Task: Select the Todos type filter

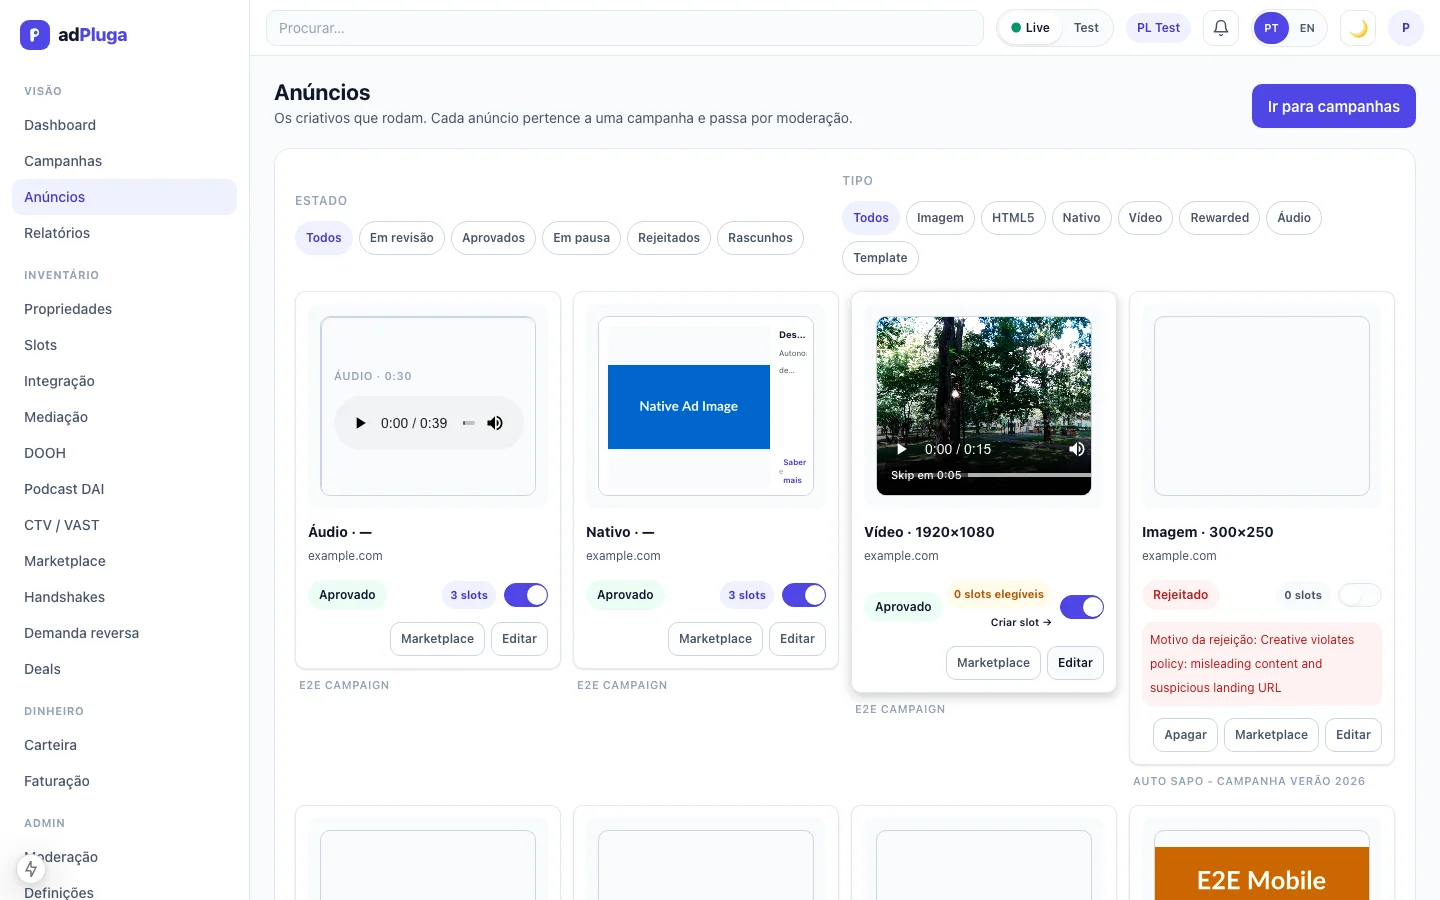Action: tap(871, 218)
